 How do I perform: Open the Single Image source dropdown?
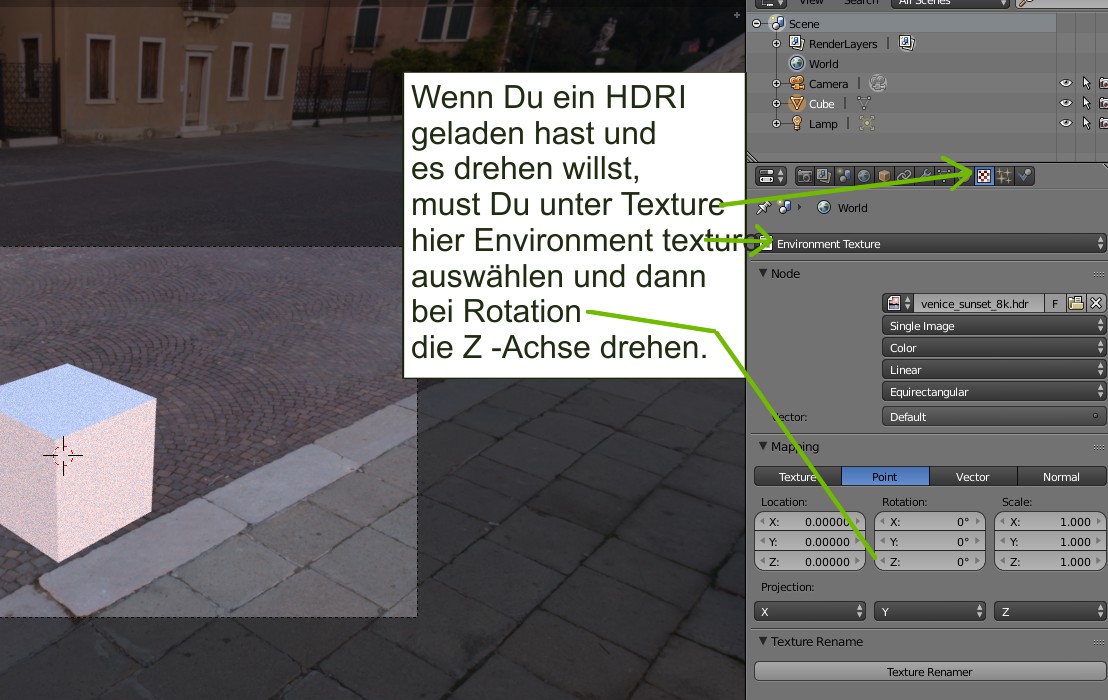(994, 326)
